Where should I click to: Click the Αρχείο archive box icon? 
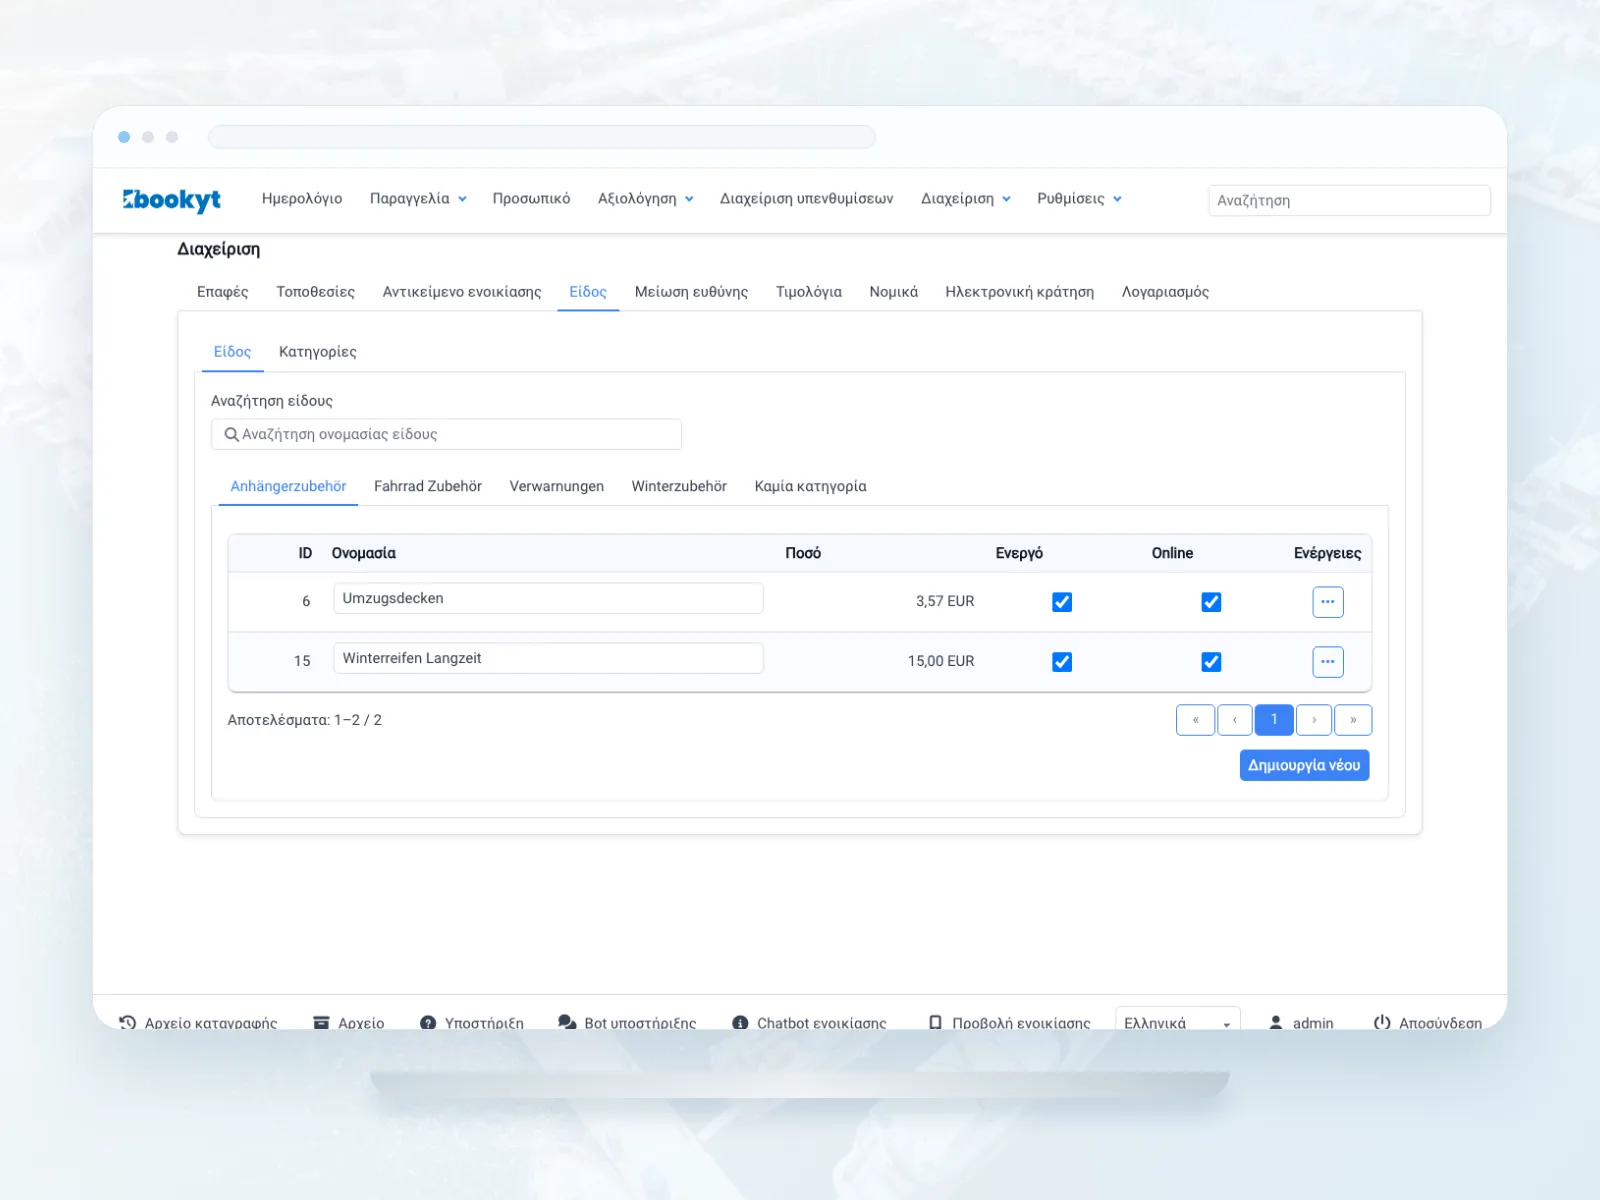pyautogui.click(x=321, y=1022)
